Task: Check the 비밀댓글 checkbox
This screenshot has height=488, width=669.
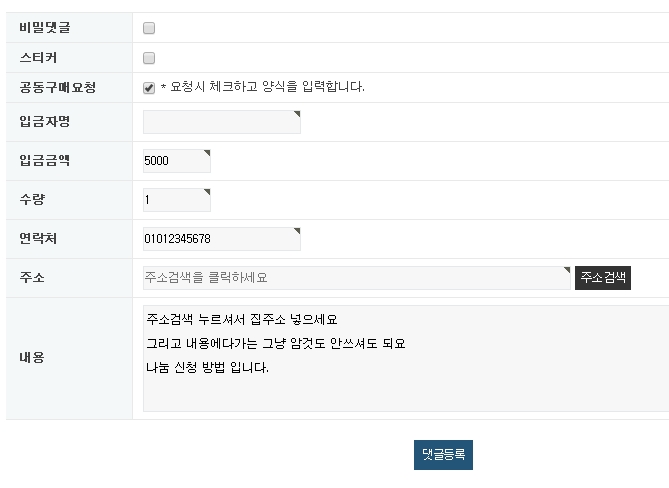Action: (149, 28)
